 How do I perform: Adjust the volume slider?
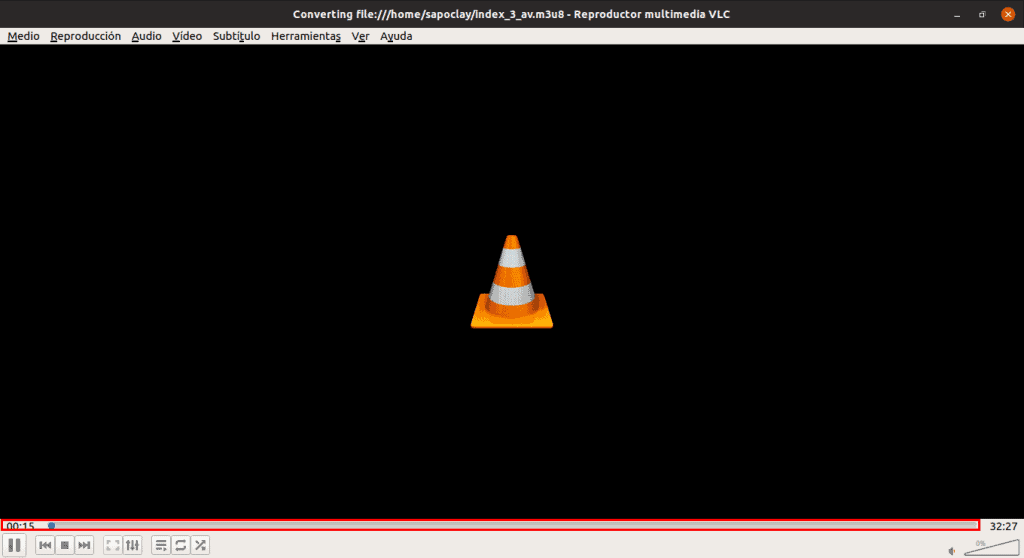[991, 548]
